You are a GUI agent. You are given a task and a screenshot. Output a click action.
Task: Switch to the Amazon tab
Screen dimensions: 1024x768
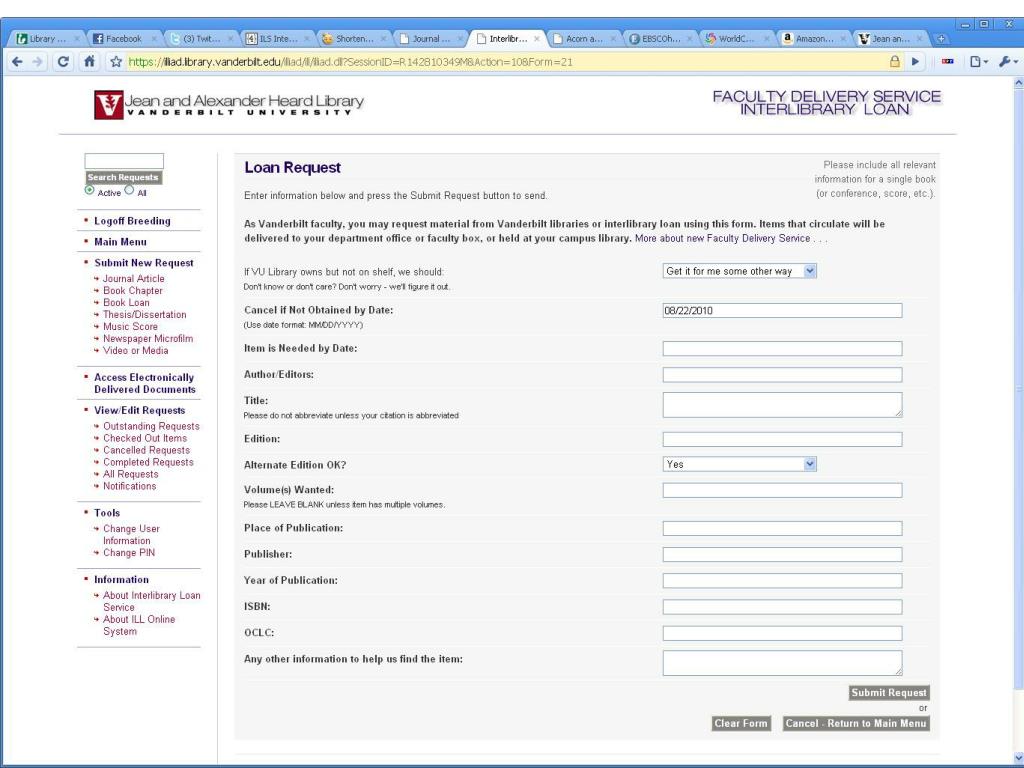click(x=813, y=39)
